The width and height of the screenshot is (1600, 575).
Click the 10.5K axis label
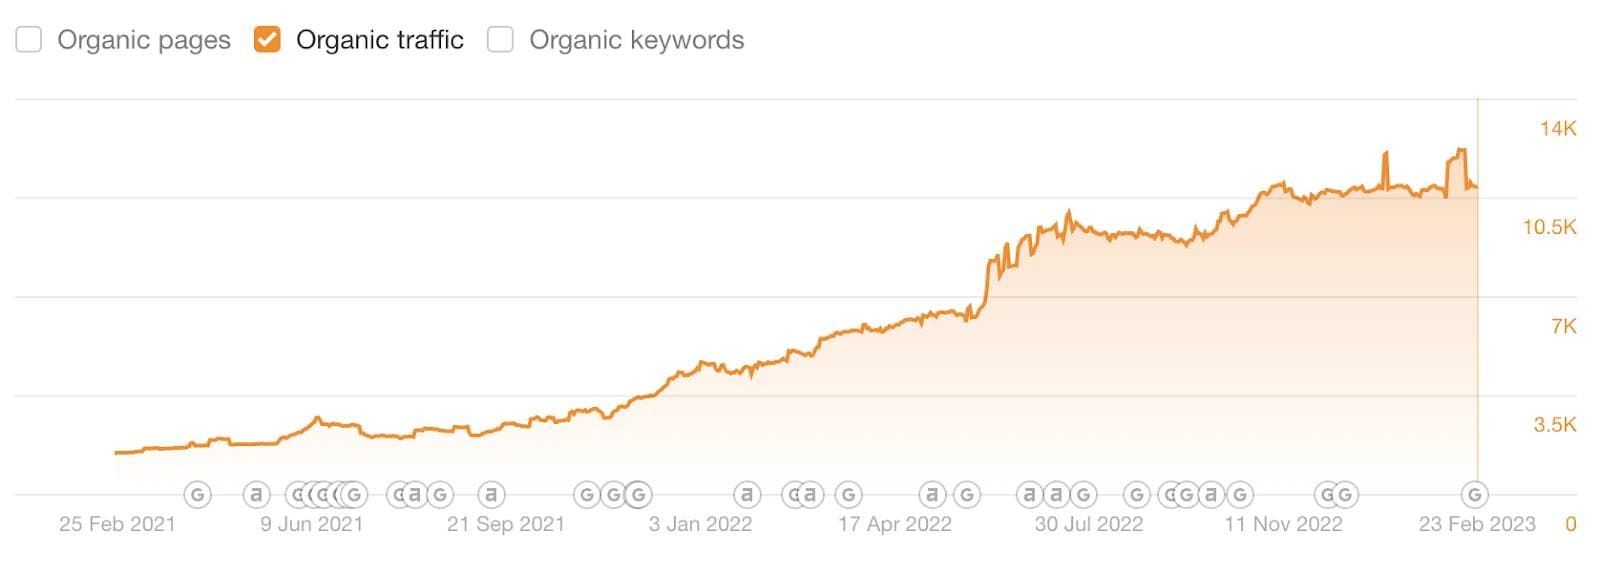click(x=1549, y=228)
